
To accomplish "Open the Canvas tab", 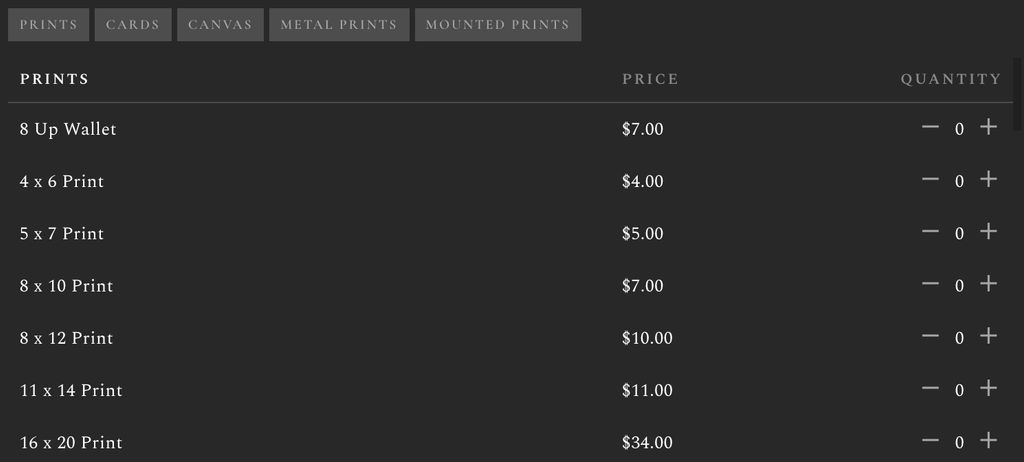I will pyautogui.click(x=220, y=25).
